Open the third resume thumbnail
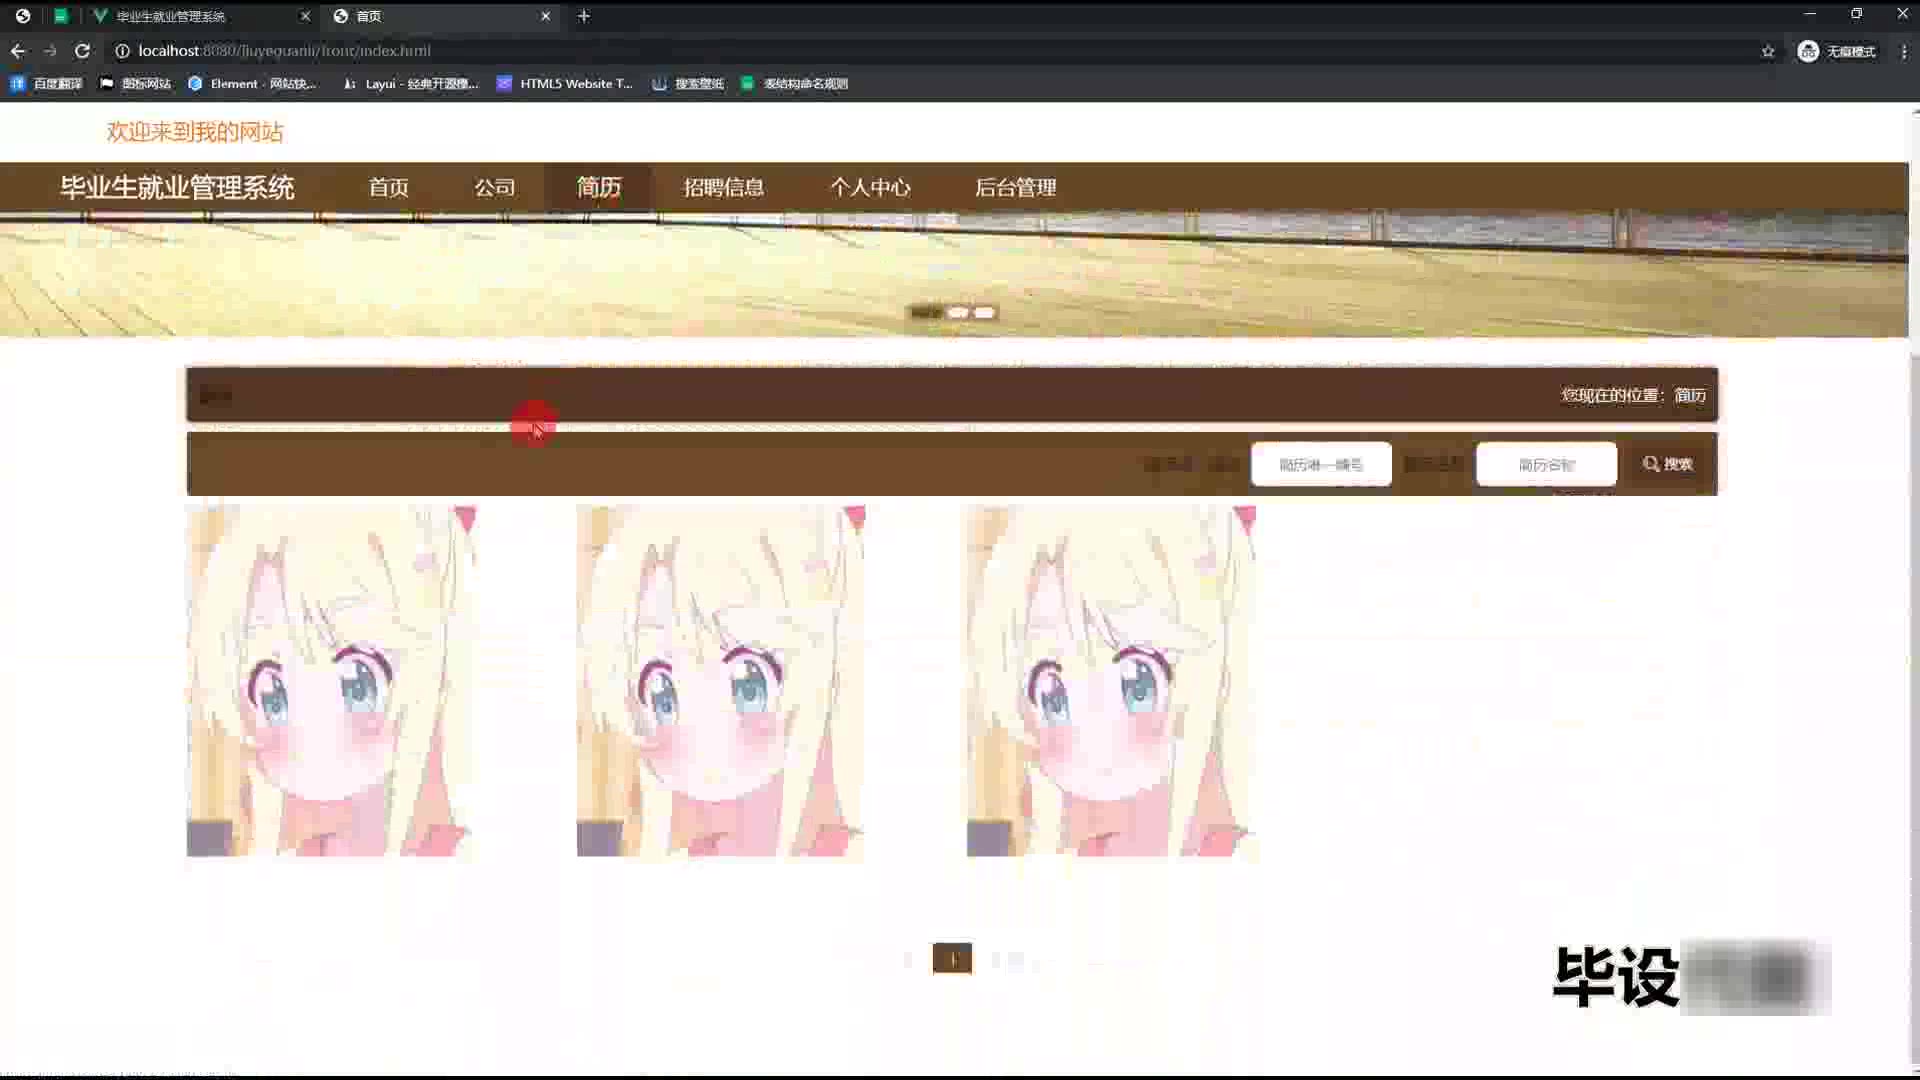The image size is (1920, 1080). [x=1111, y=680]
